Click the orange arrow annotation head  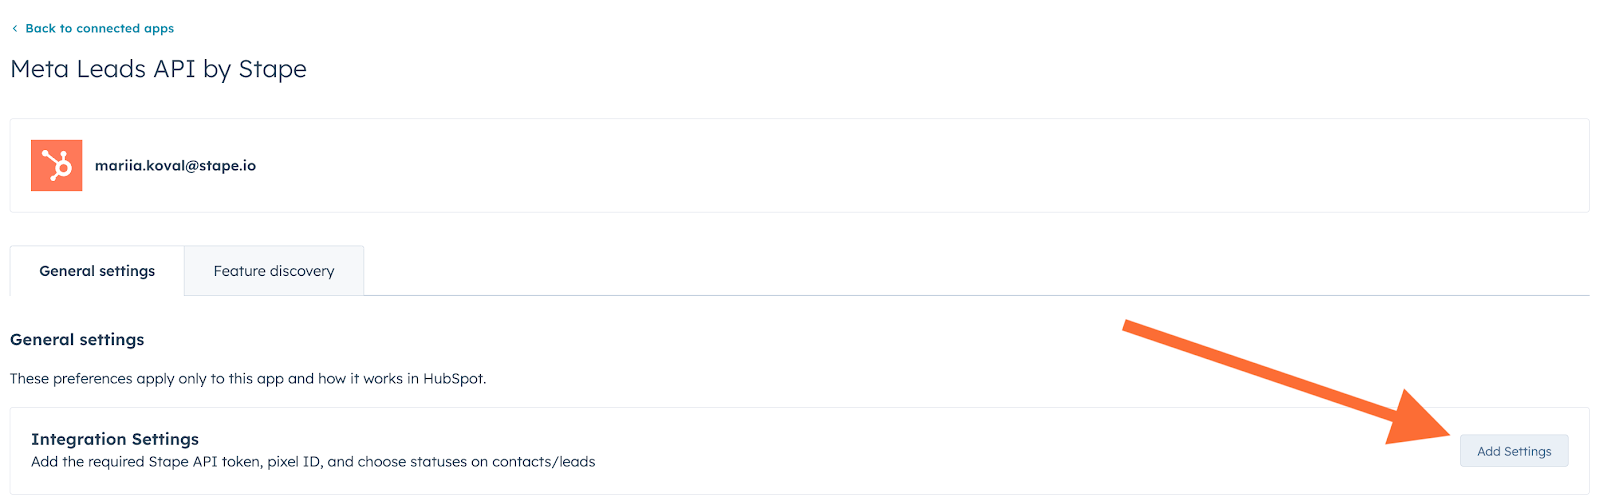click(1420, 420)
